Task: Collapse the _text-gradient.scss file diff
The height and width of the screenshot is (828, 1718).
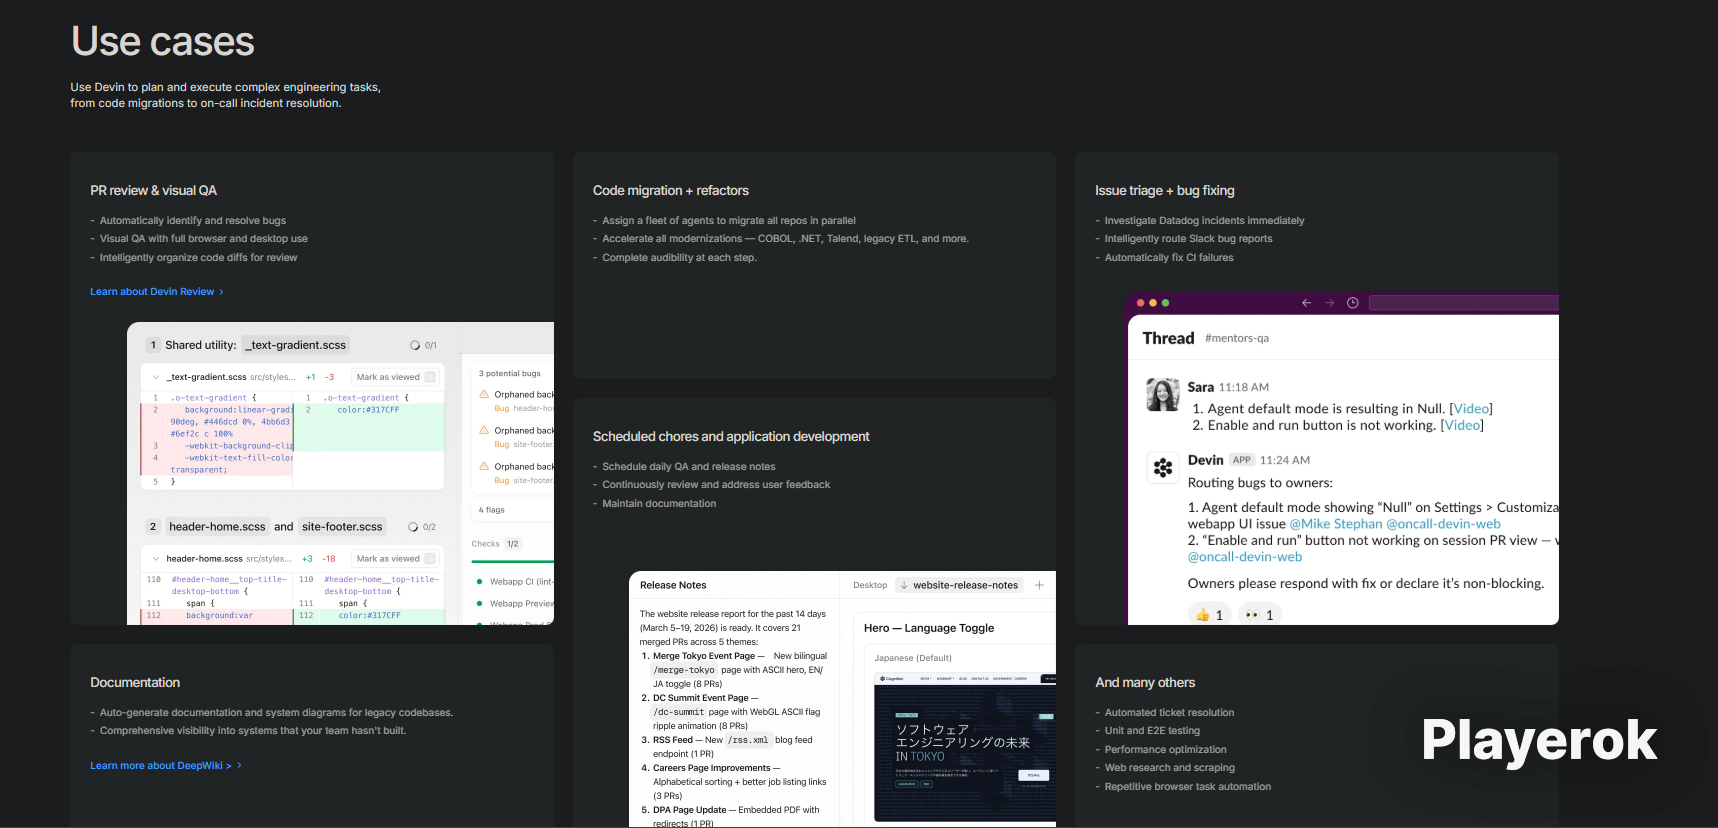Action: (x=156, y=377)
